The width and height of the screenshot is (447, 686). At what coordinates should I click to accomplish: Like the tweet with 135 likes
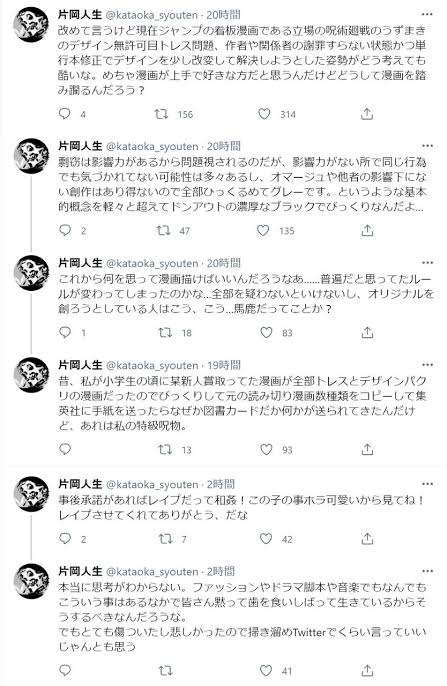coord(263,230)
